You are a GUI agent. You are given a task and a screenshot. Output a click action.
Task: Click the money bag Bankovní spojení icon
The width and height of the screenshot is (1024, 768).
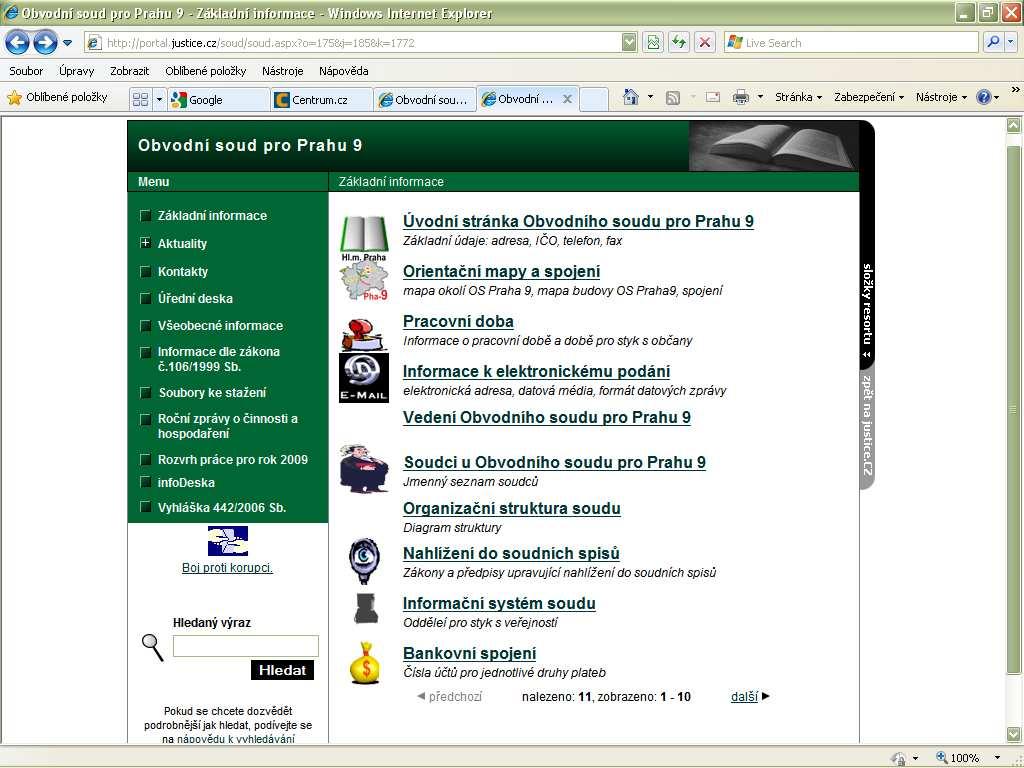[364, 663]
